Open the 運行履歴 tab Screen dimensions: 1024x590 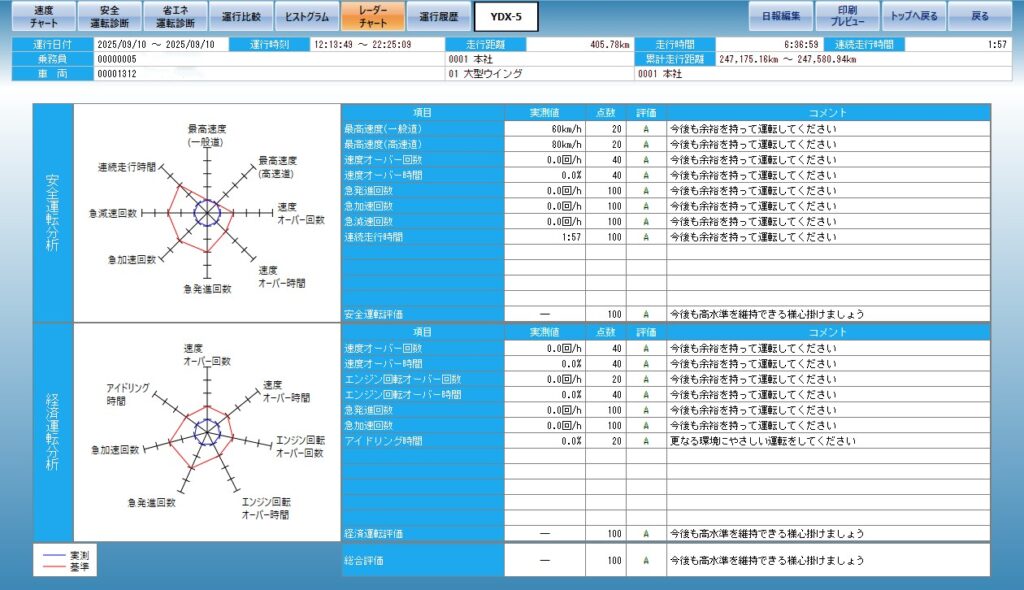438,16
